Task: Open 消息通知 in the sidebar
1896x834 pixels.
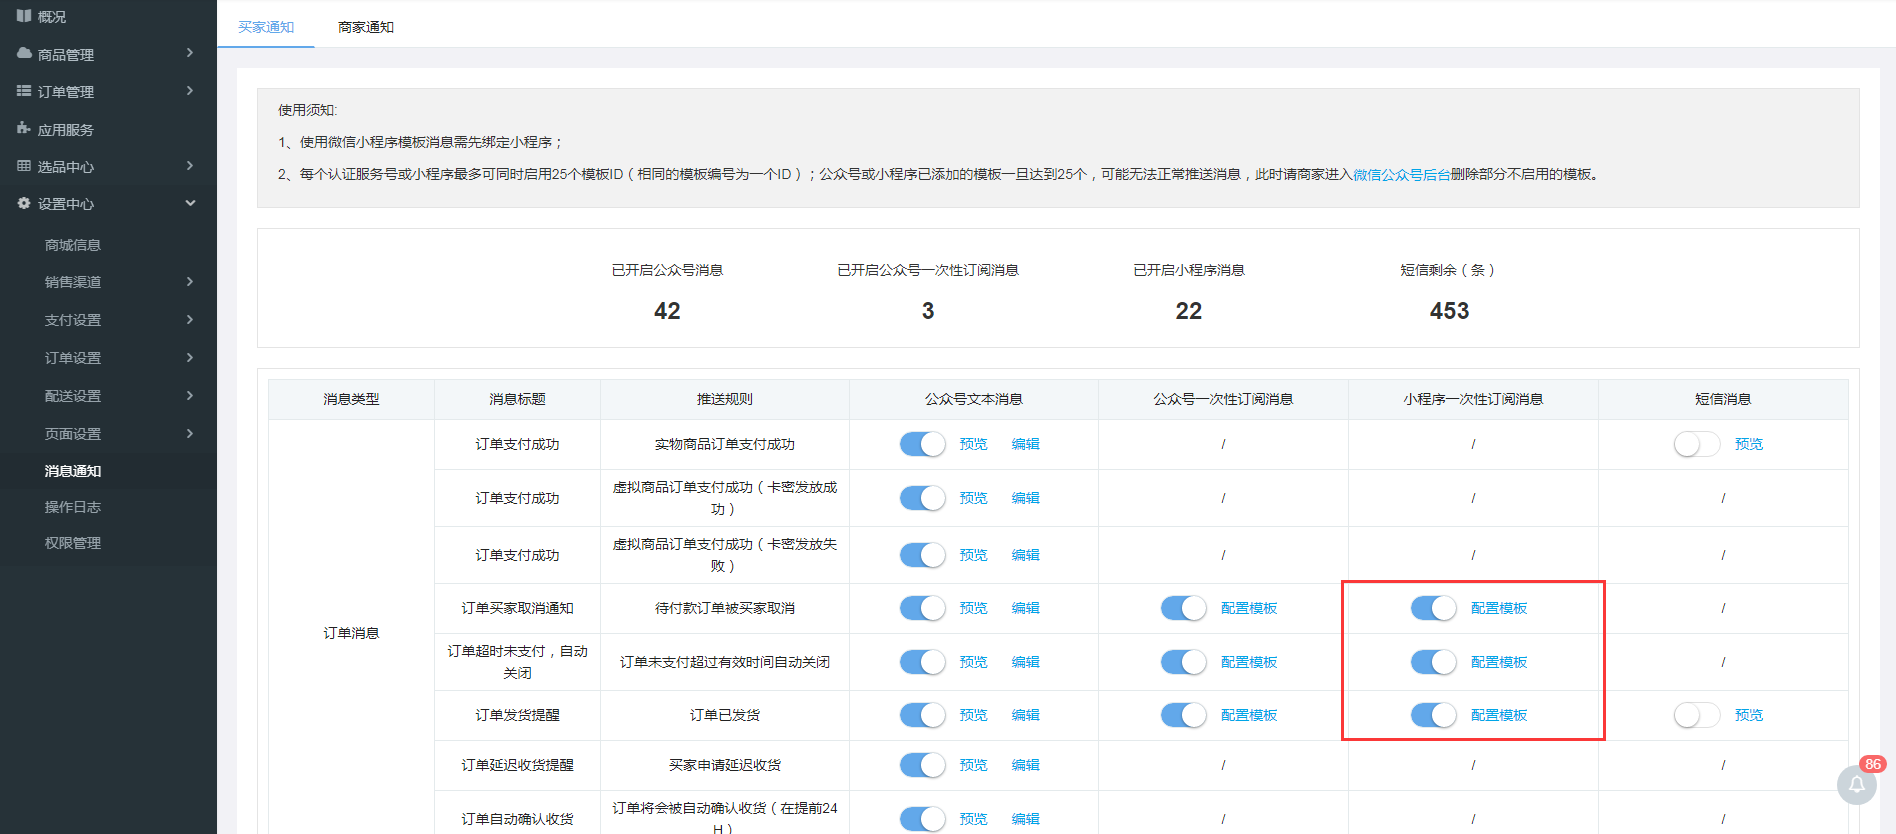Action: (x=73, y=471)
